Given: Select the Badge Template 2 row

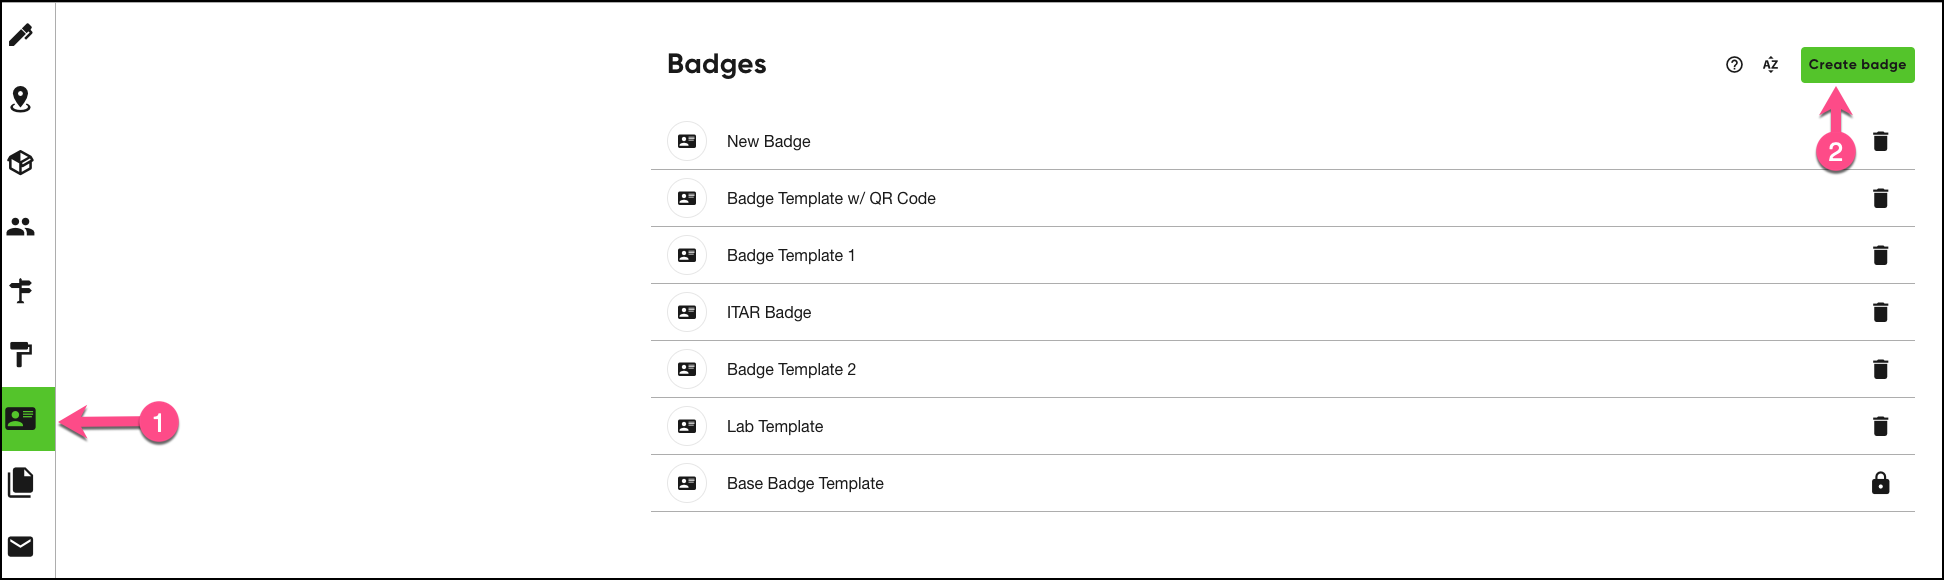Looking at the screenshot, I should 791,369.
